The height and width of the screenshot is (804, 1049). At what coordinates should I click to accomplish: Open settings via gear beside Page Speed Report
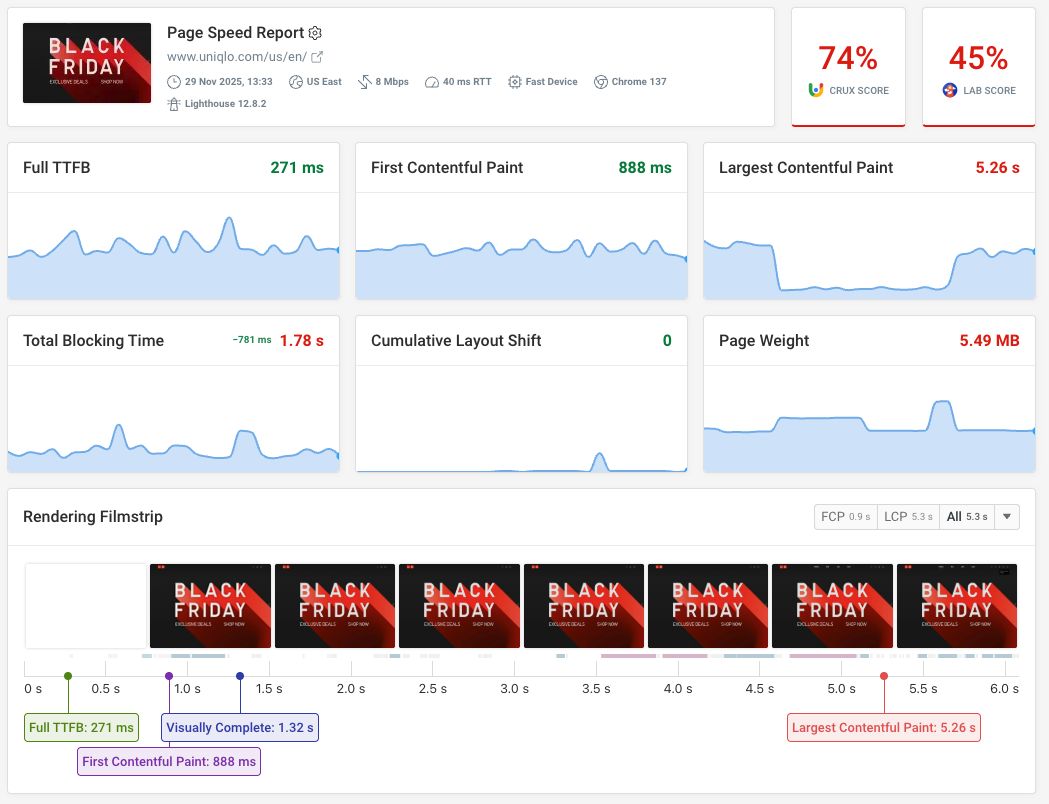pyautogui.click(x=315, y=34)
